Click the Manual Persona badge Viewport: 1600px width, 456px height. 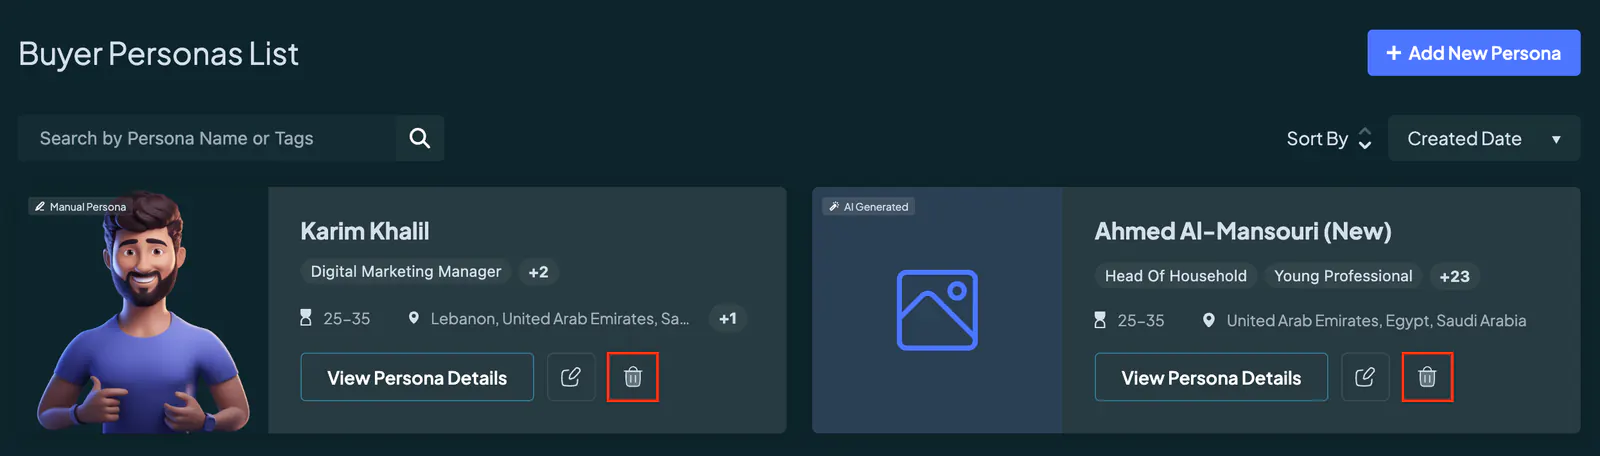80,207
